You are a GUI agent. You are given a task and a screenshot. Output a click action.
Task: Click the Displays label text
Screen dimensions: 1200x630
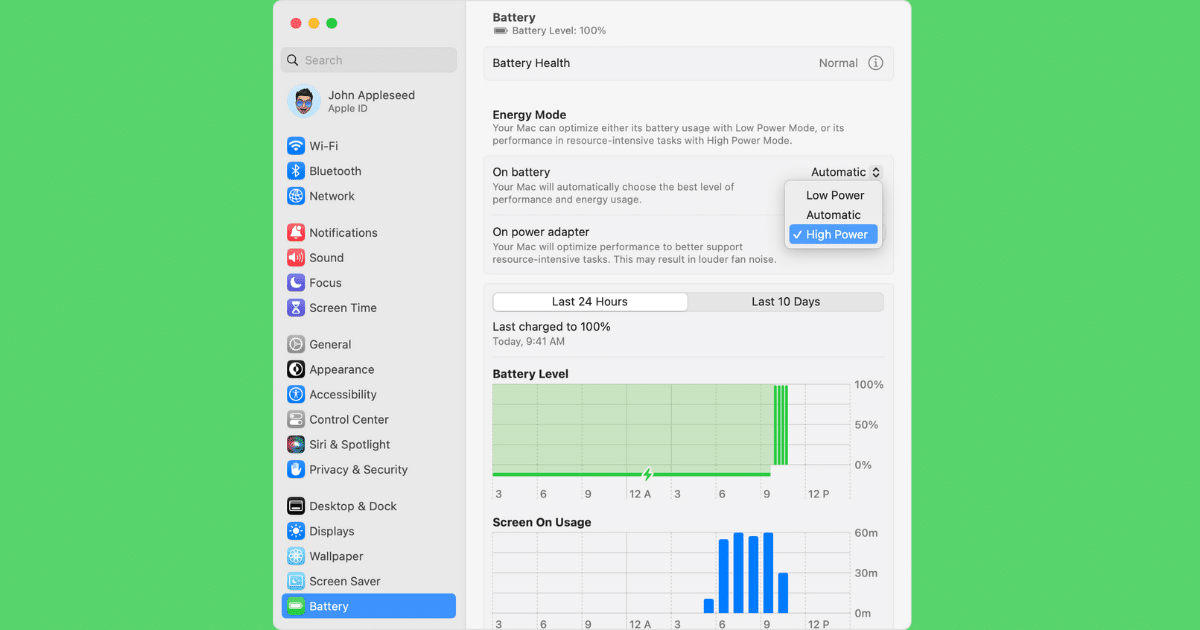332,531
